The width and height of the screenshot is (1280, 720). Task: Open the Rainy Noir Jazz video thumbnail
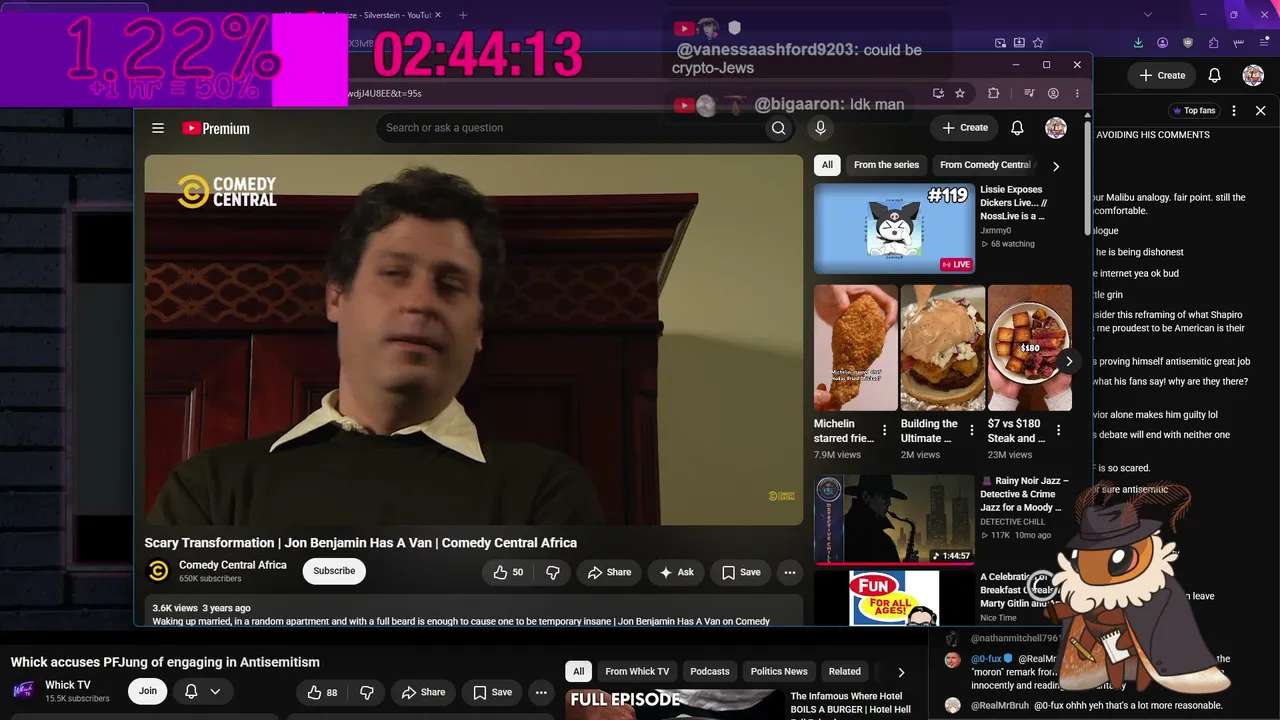coord(894,520)
